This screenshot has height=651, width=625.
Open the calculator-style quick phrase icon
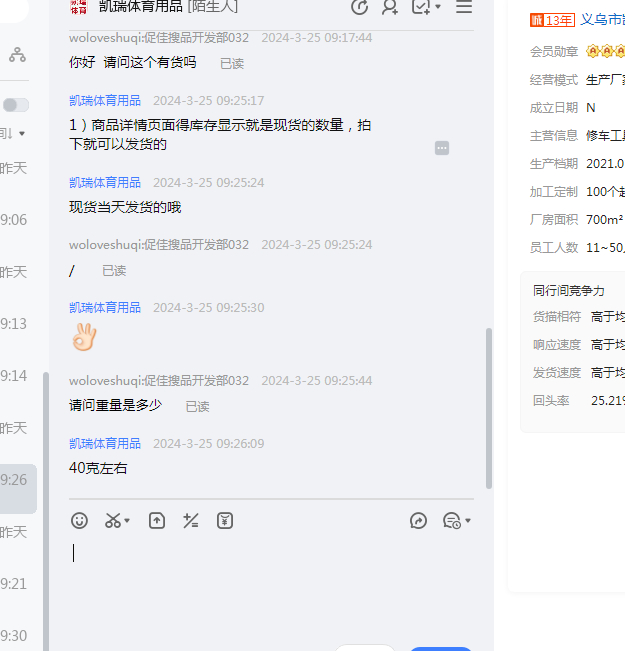pyautogui.click(x=191, y=520)
